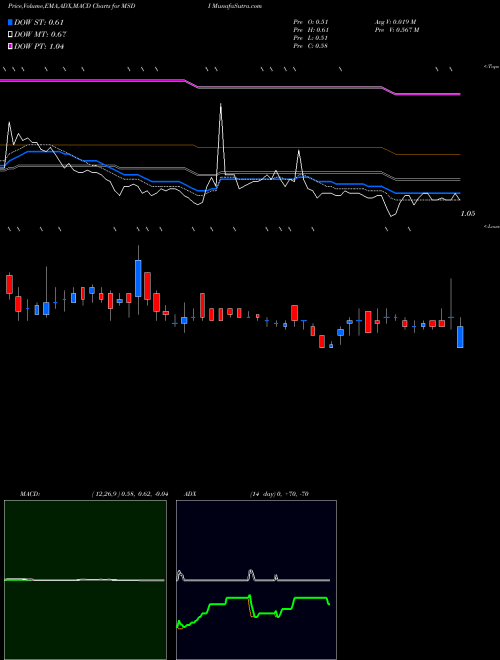Click the ADX panel title label
Screen dimensions: 500x660
[190, 494]
